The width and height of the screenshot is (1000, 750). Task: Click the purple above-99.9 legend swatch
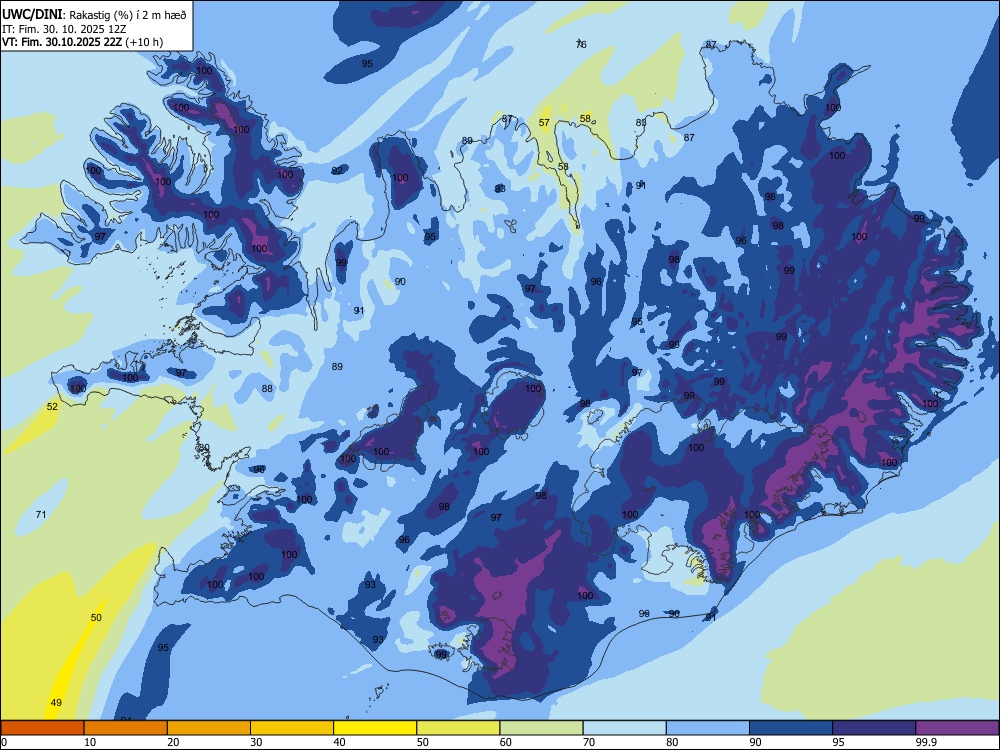tap(957, 728)
